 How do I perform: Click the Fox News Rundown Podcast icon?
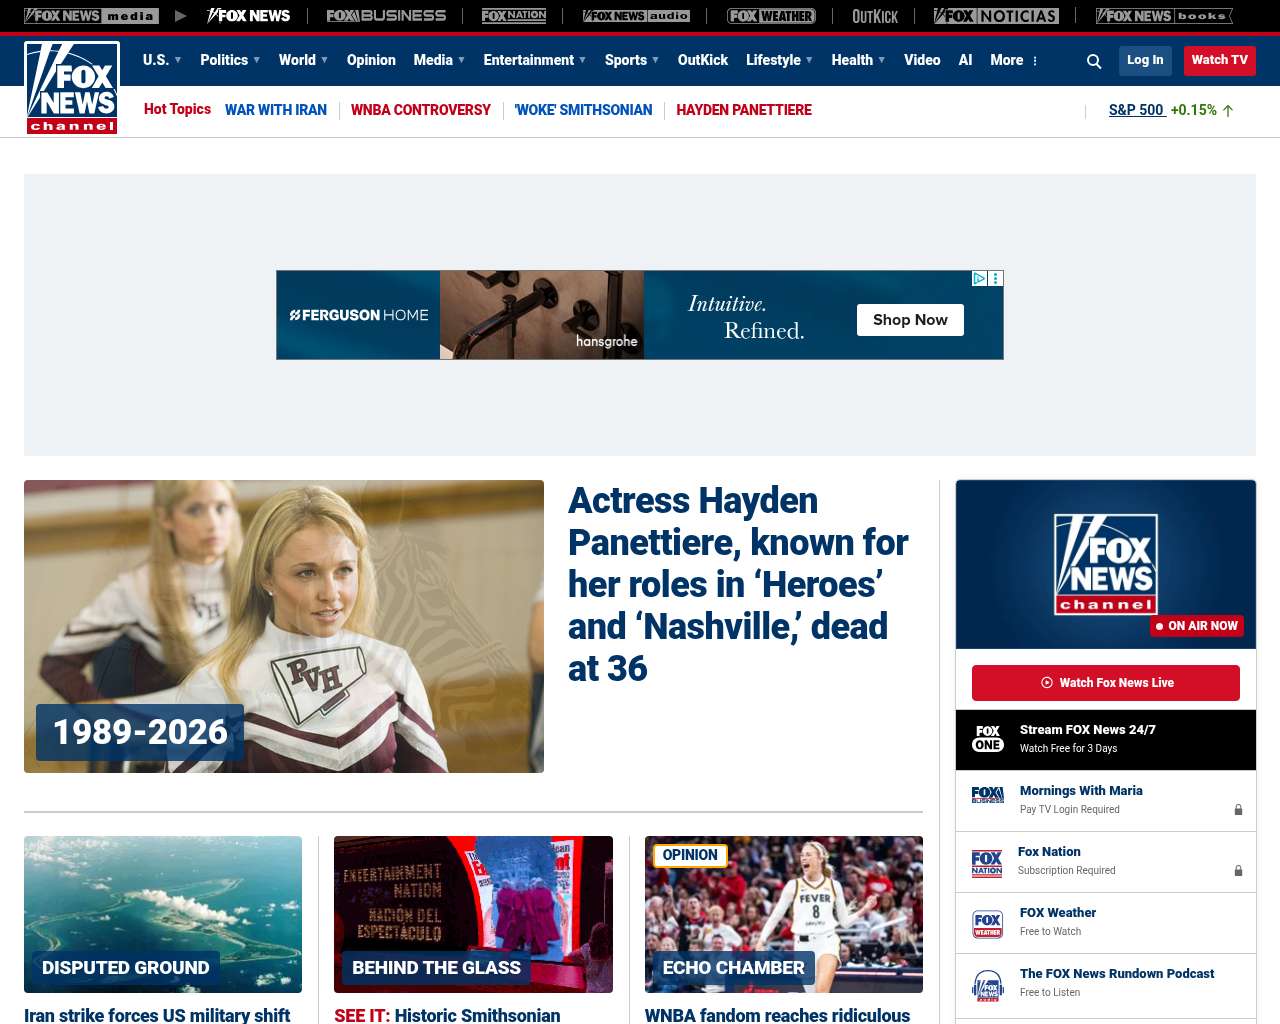click(x=988, y=985)
